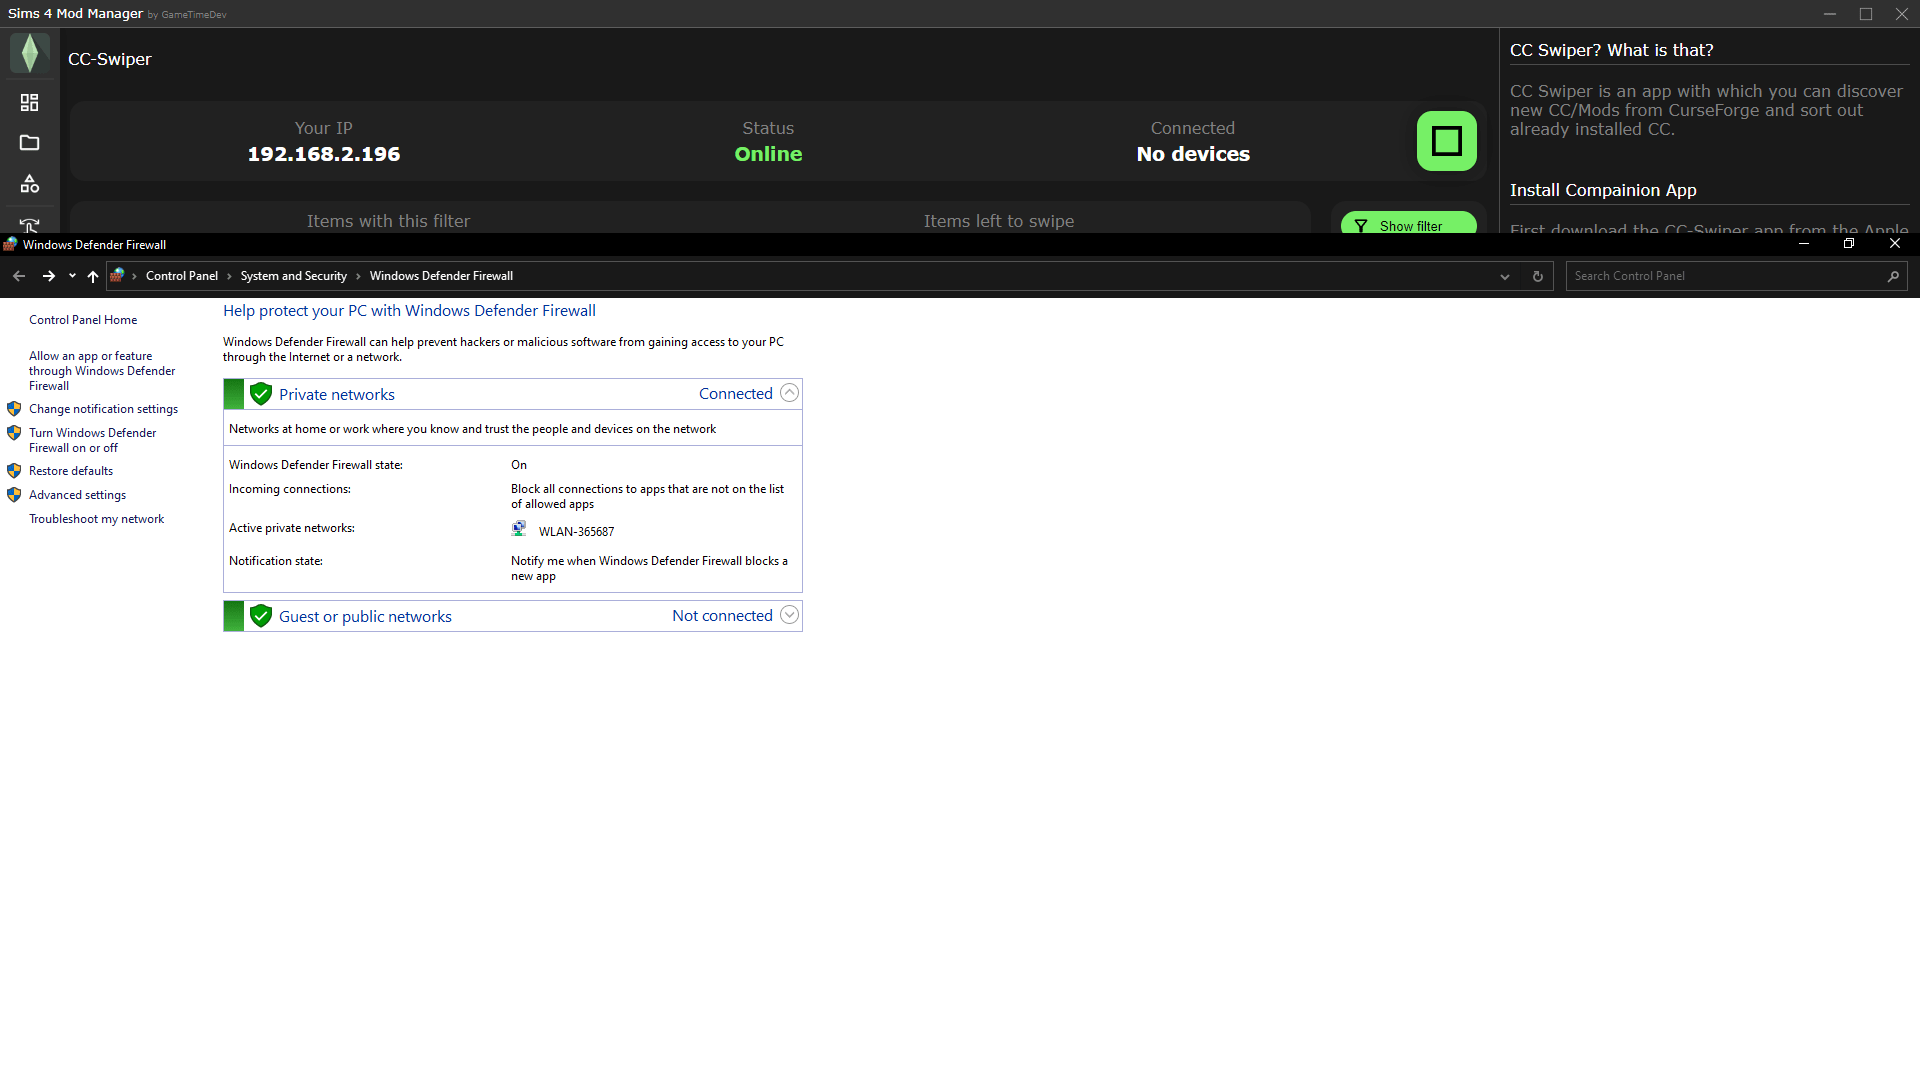Screen dimensions: 1920x1080
Task: Expand chevron after Control Panel breadcrumb
Action: pos(229,276)
